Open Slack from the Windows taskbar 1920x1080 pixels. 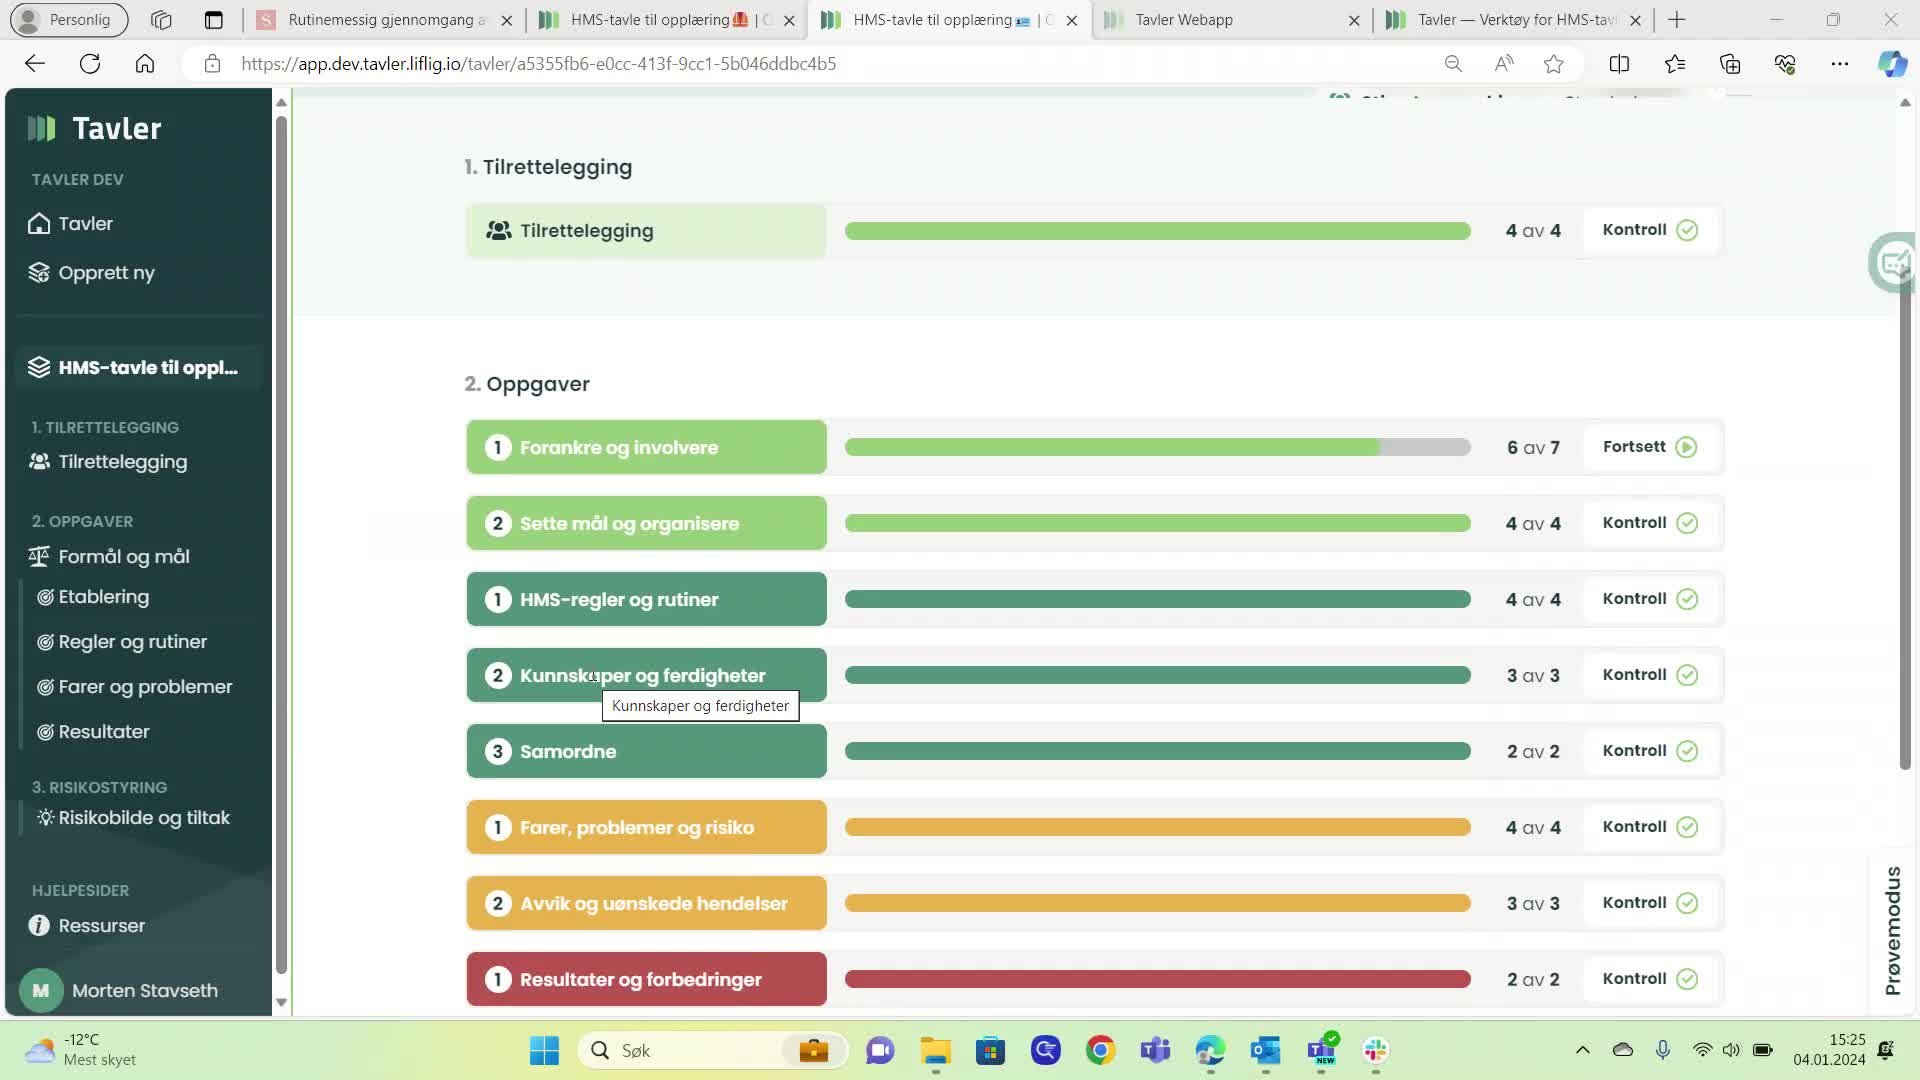point(1376,1050)
